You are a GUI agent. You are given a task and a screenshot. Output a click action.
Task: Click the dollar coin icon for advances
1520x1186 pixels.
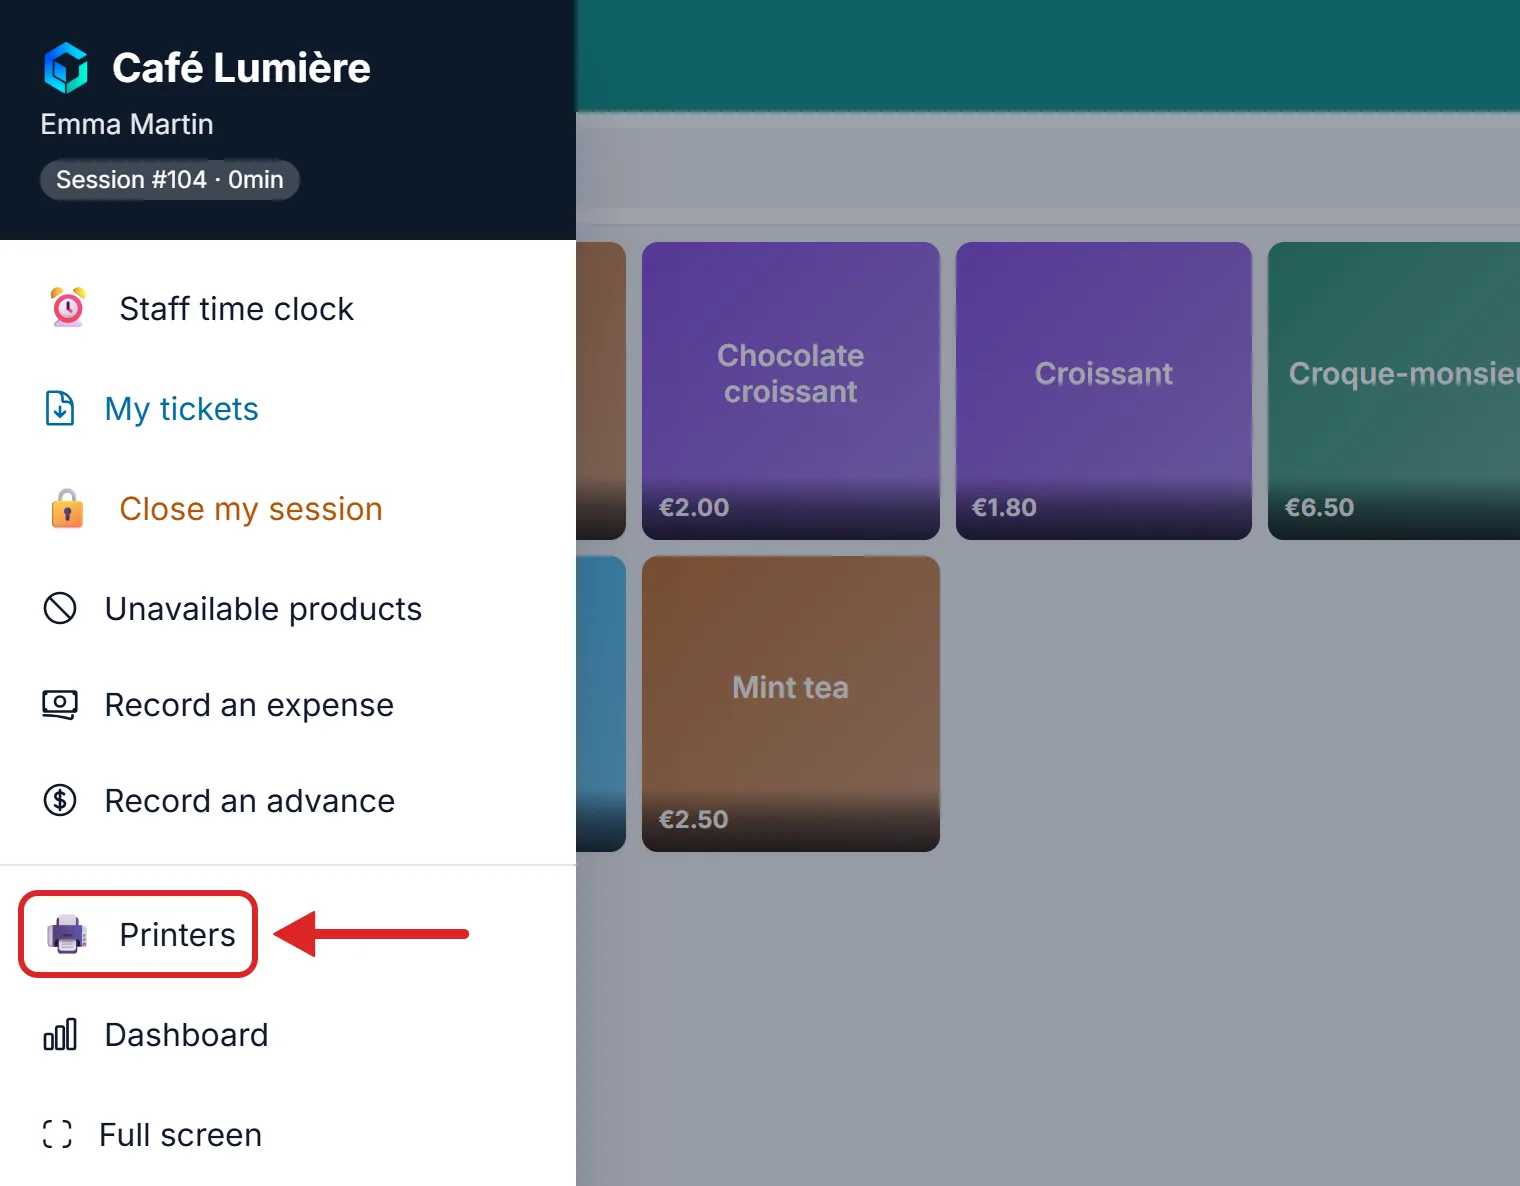pos(60,800)
